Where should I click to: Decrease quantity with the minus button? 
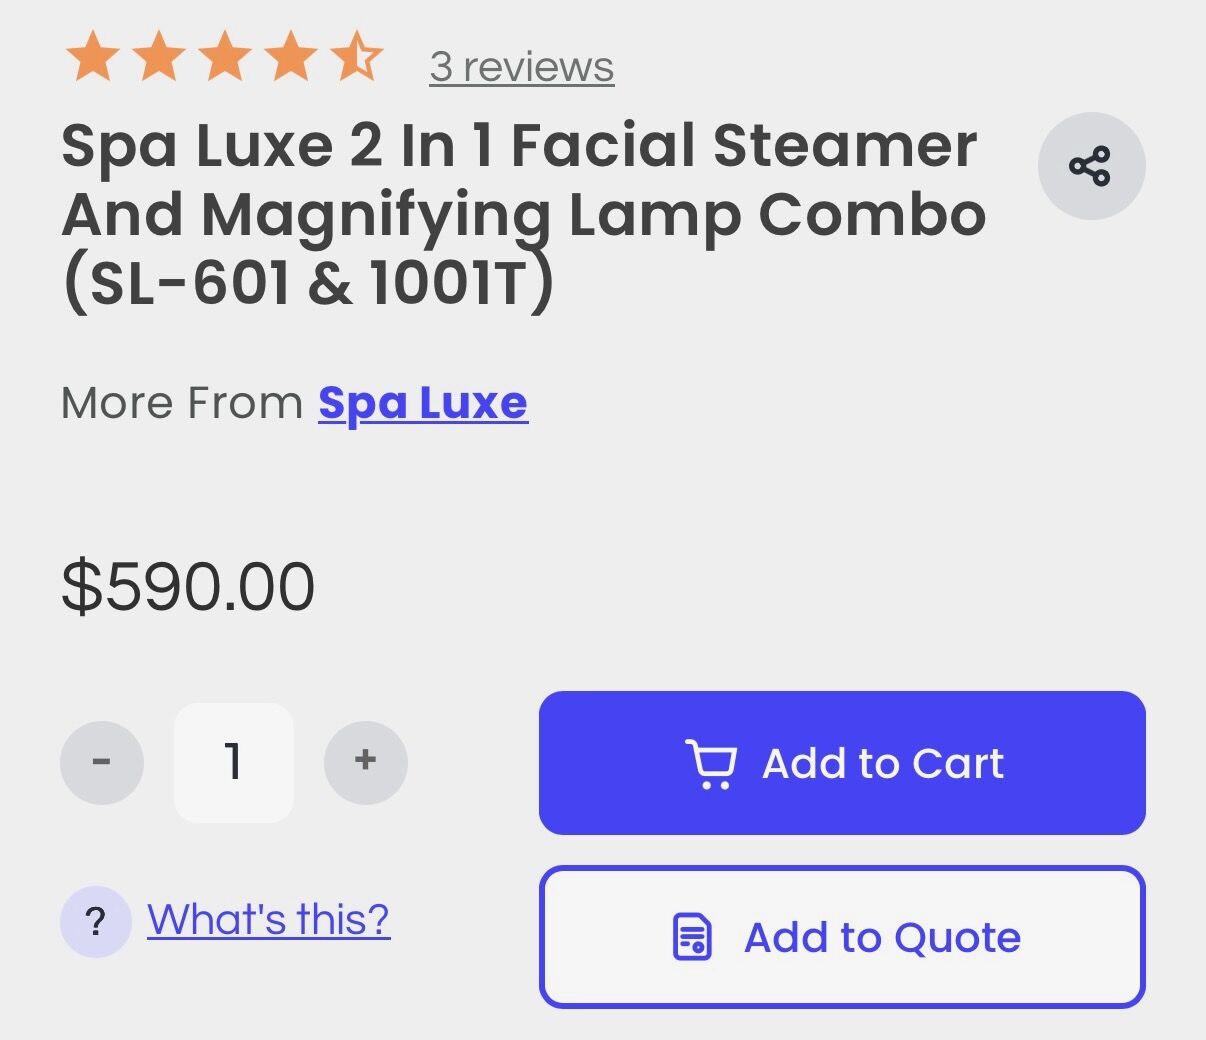pyautogui.click(x=102, y=762)
